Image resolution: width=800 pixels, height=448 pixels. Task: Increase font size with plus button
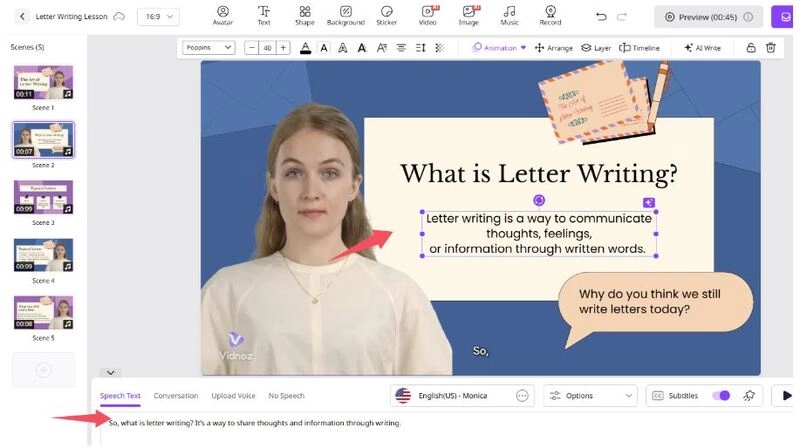283,48
